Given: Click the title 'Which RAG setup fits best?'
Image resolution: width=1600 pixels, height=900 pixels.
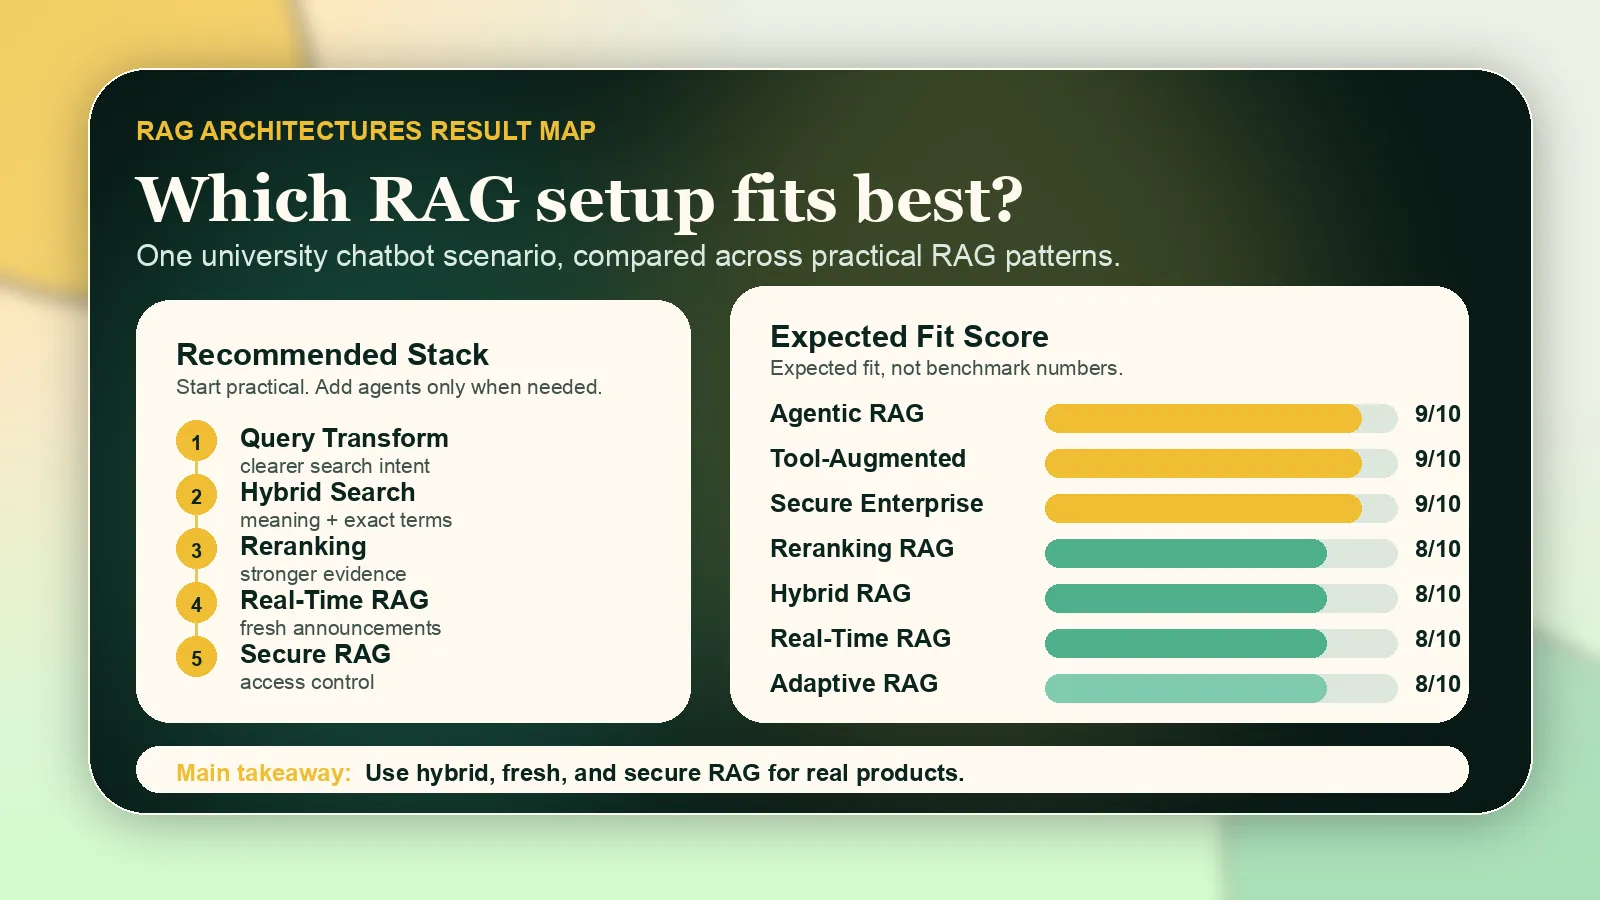Looking at the screenshot, I should point(579,199).
